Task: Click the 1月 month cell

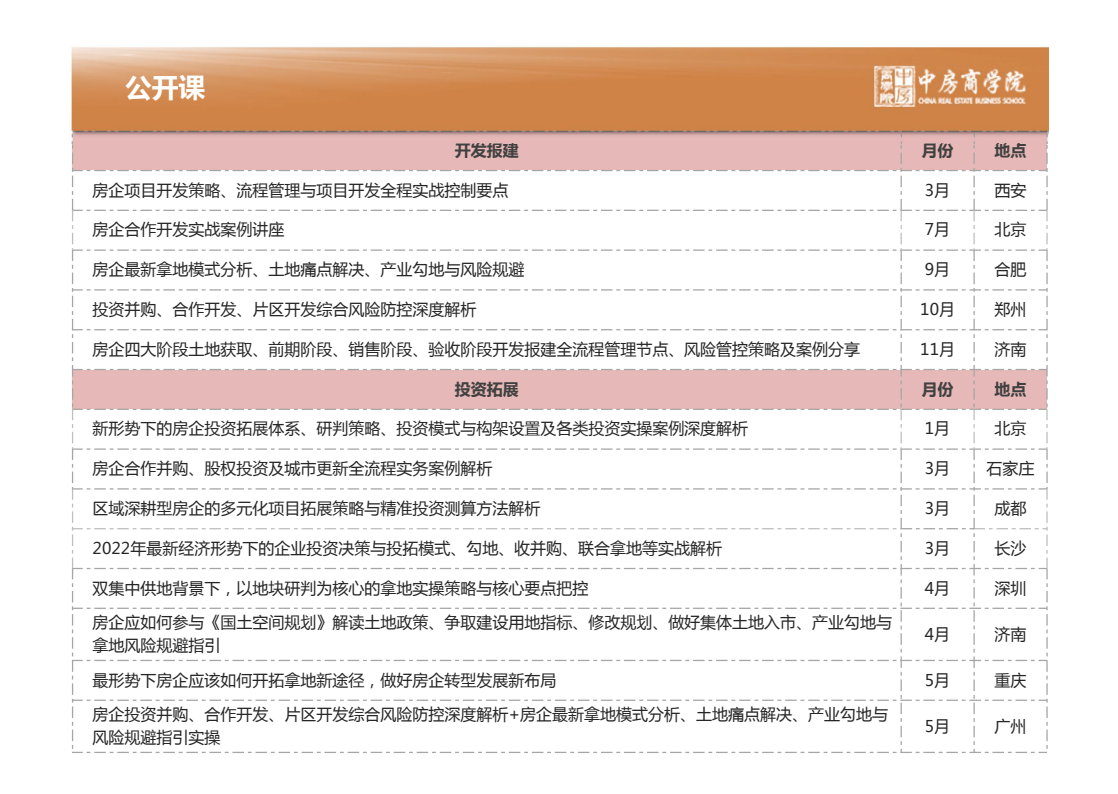Action: point(937,429)
